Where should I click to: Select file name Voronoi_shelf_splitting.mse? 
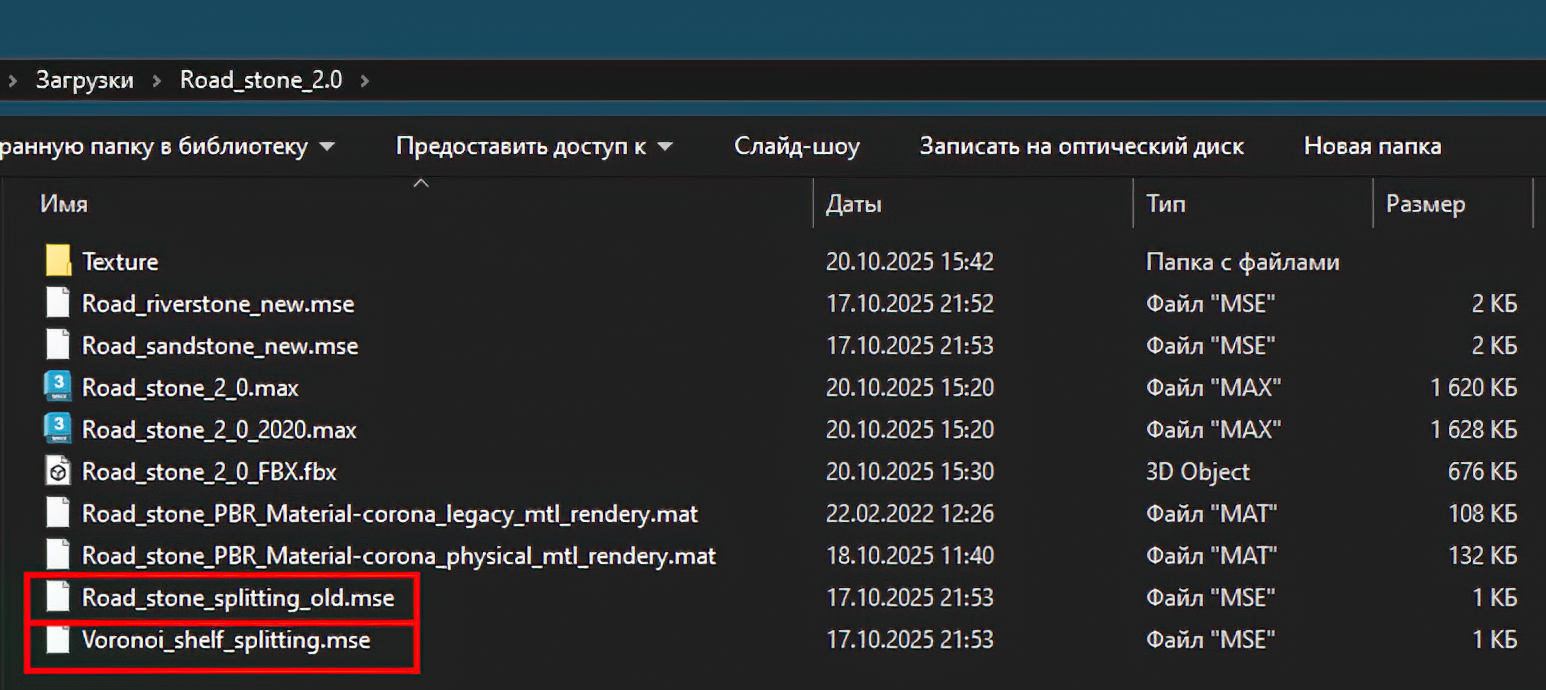point(226,640)
